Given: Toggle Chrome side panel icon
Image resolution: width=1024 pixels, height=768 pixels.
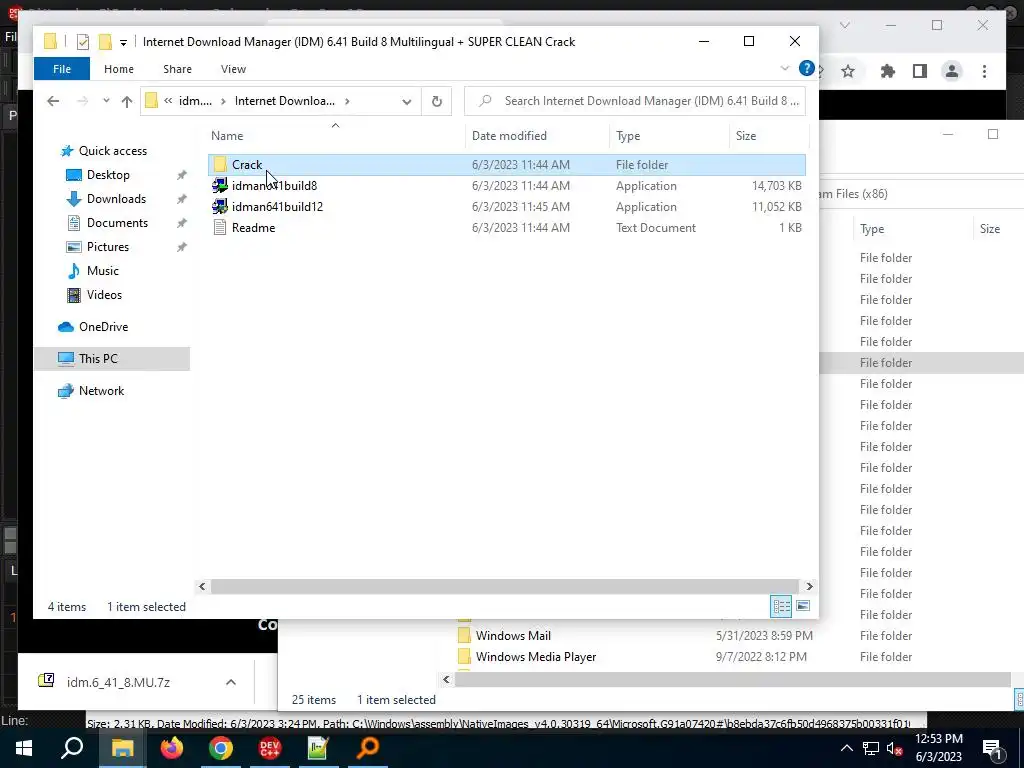Looking at the screenshot, I should click(x=920, y=71).
